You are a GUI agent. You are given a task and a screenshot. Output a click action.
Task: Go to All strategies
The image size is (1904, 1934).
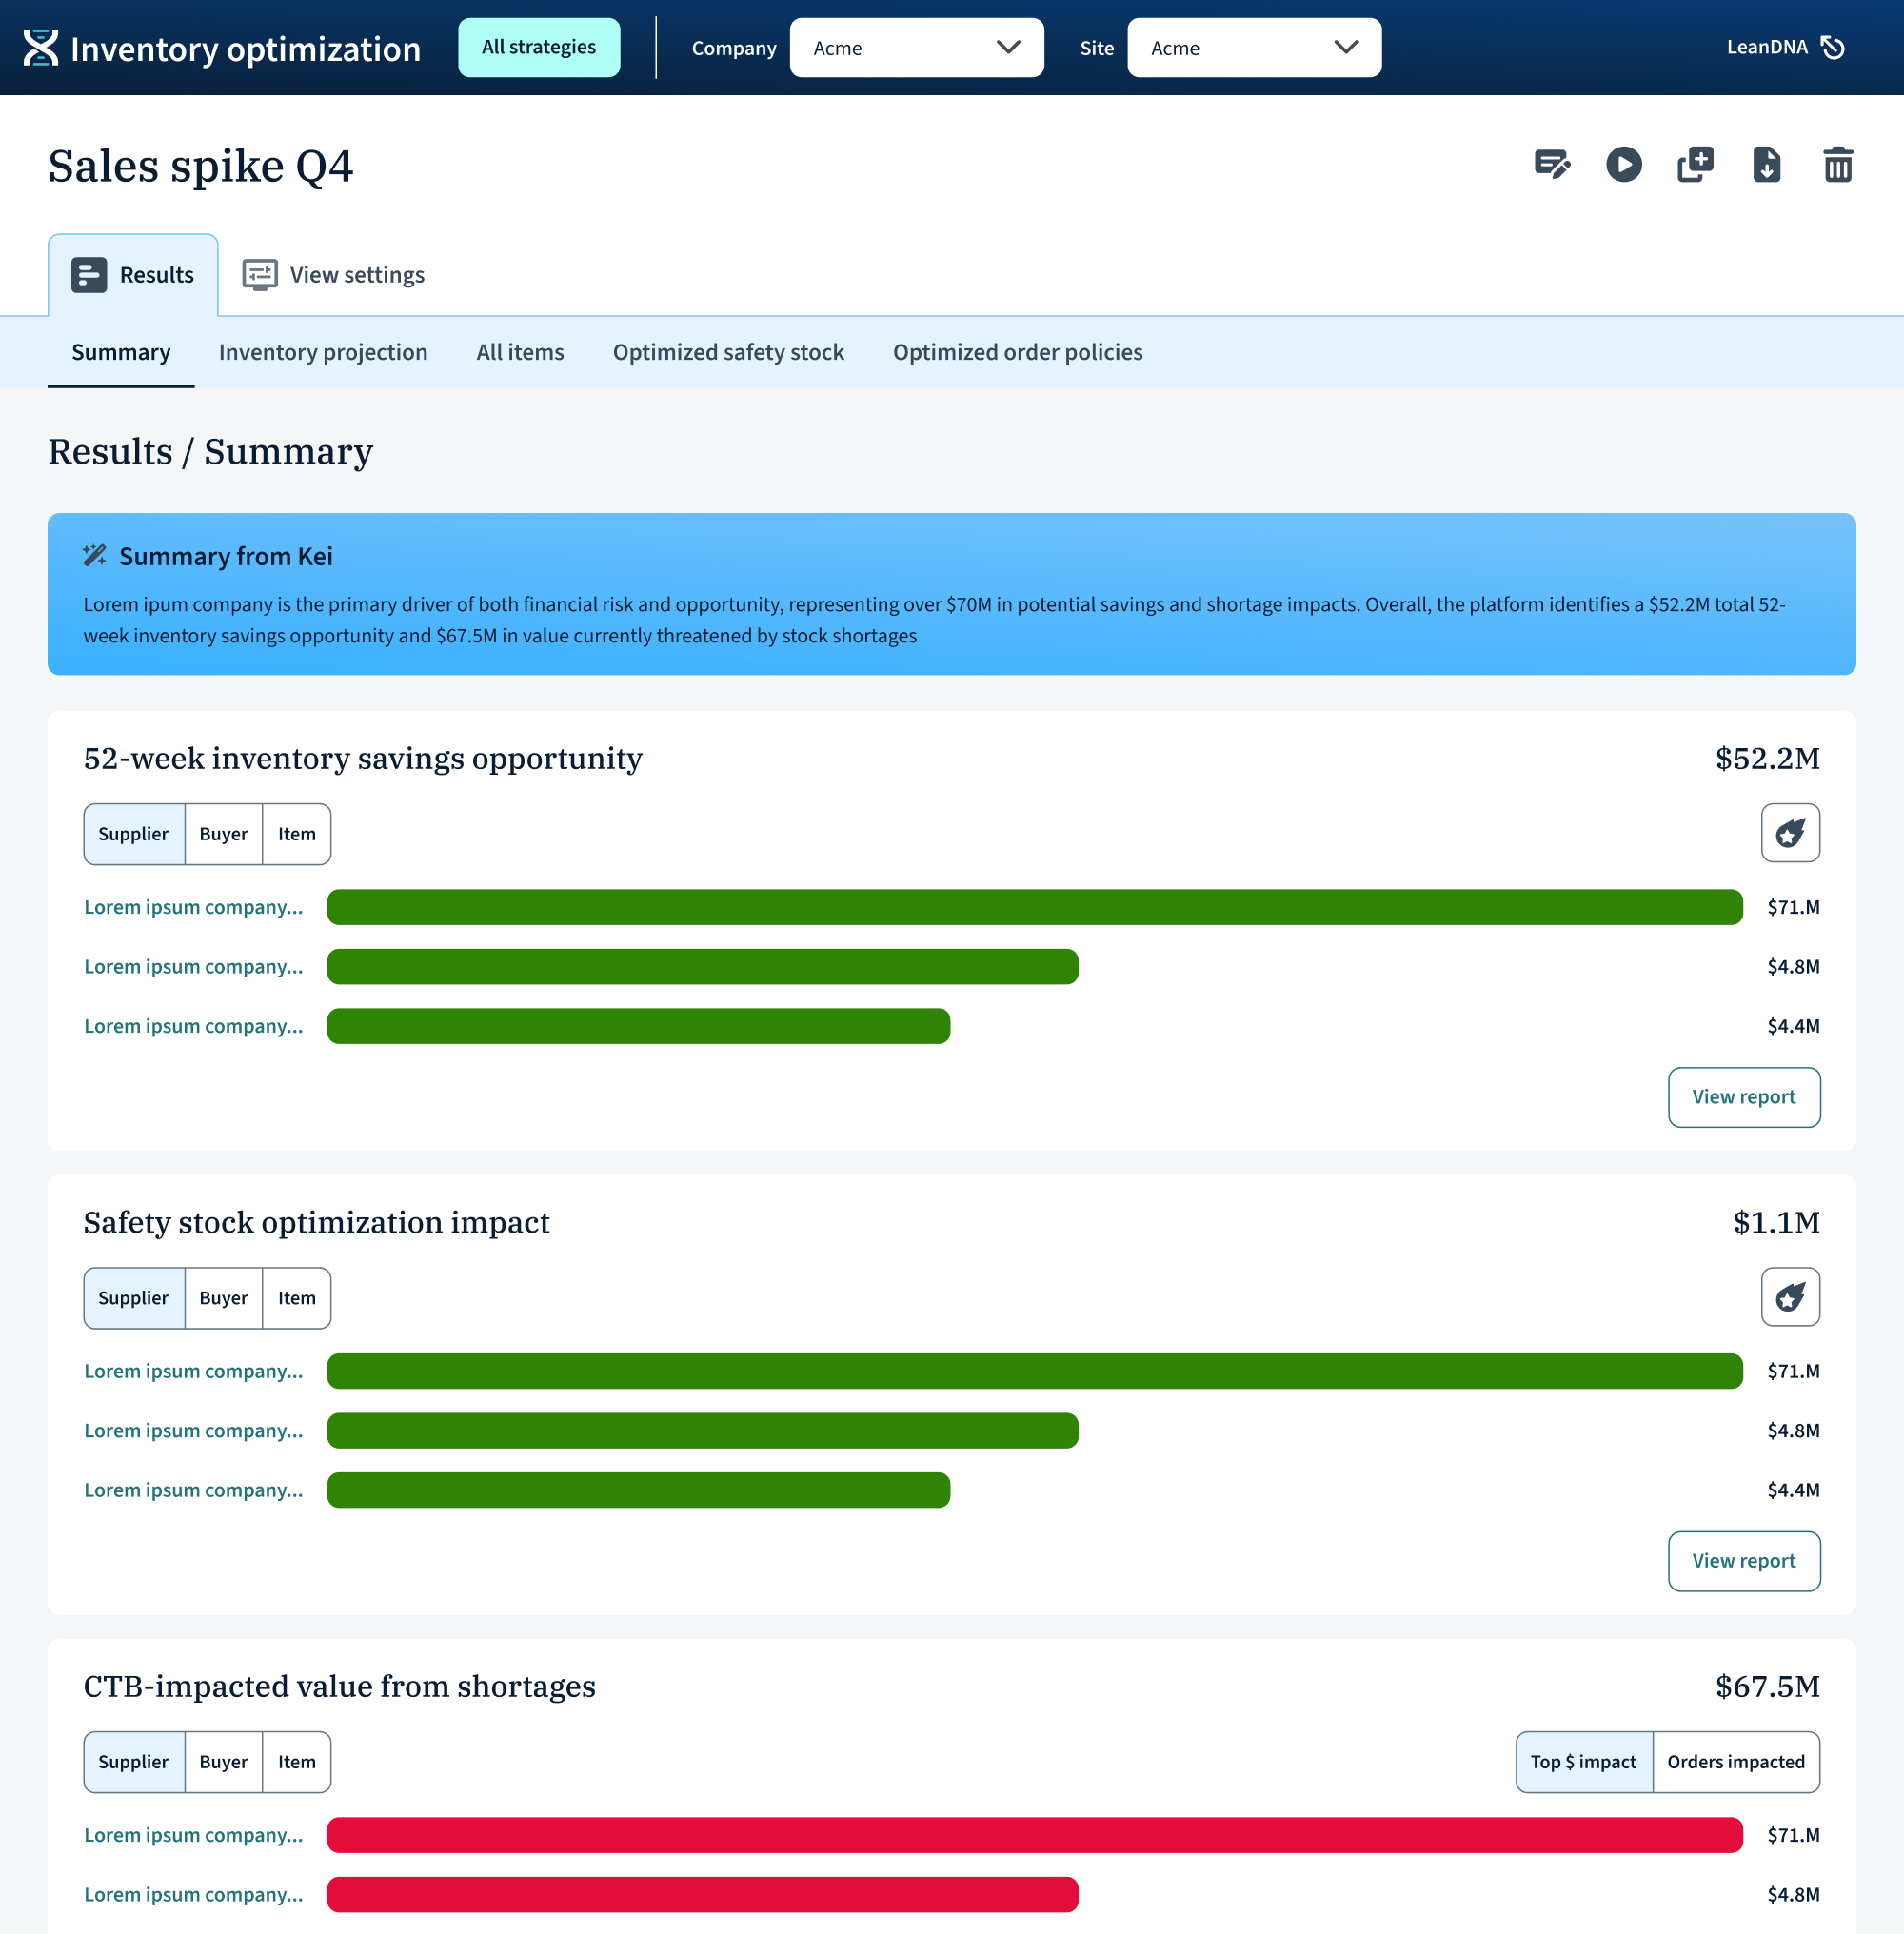[x=539, y=47]
